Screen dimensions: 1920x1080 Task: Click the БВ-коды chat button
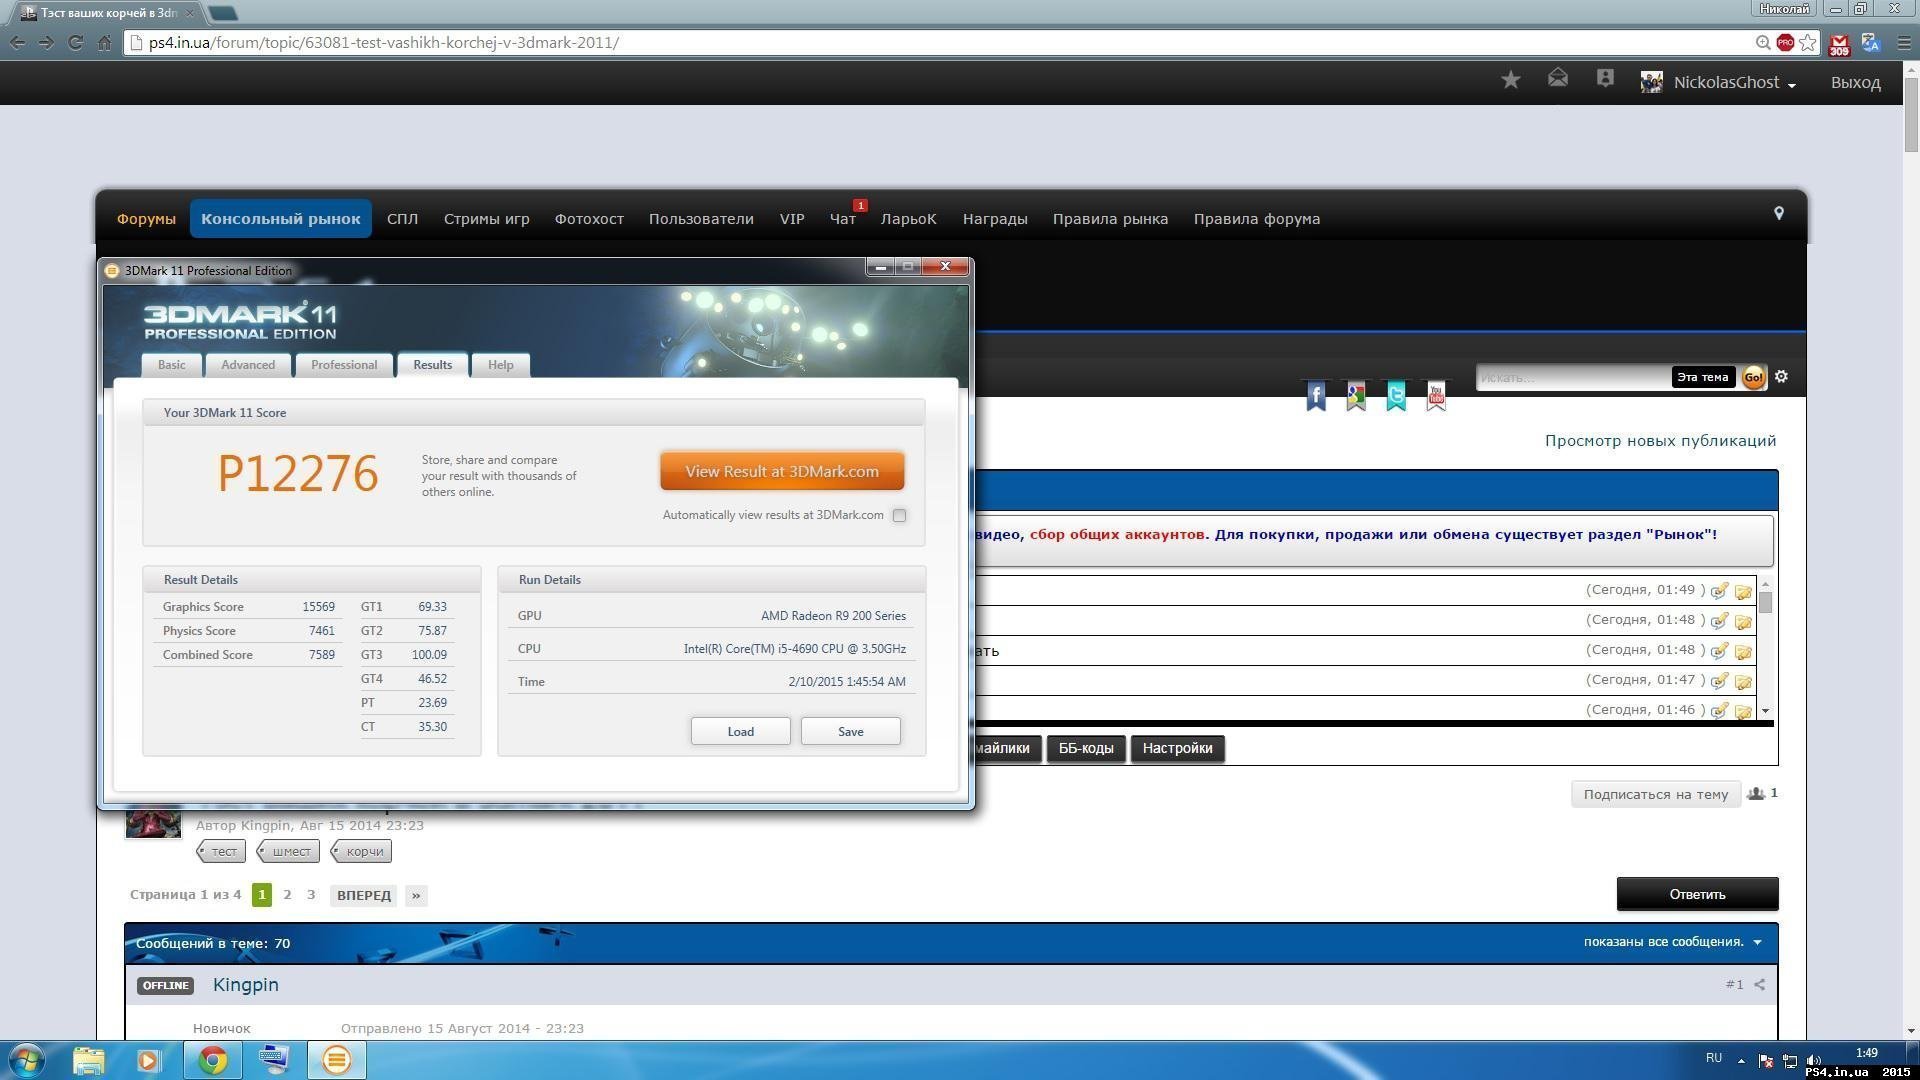click(1086, 749)
